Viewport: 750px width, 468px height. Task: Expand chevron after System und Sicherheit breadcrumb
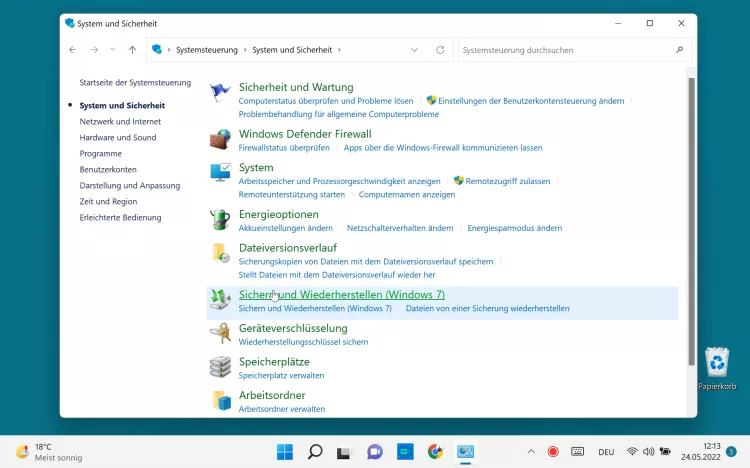[x=340, y=50]
